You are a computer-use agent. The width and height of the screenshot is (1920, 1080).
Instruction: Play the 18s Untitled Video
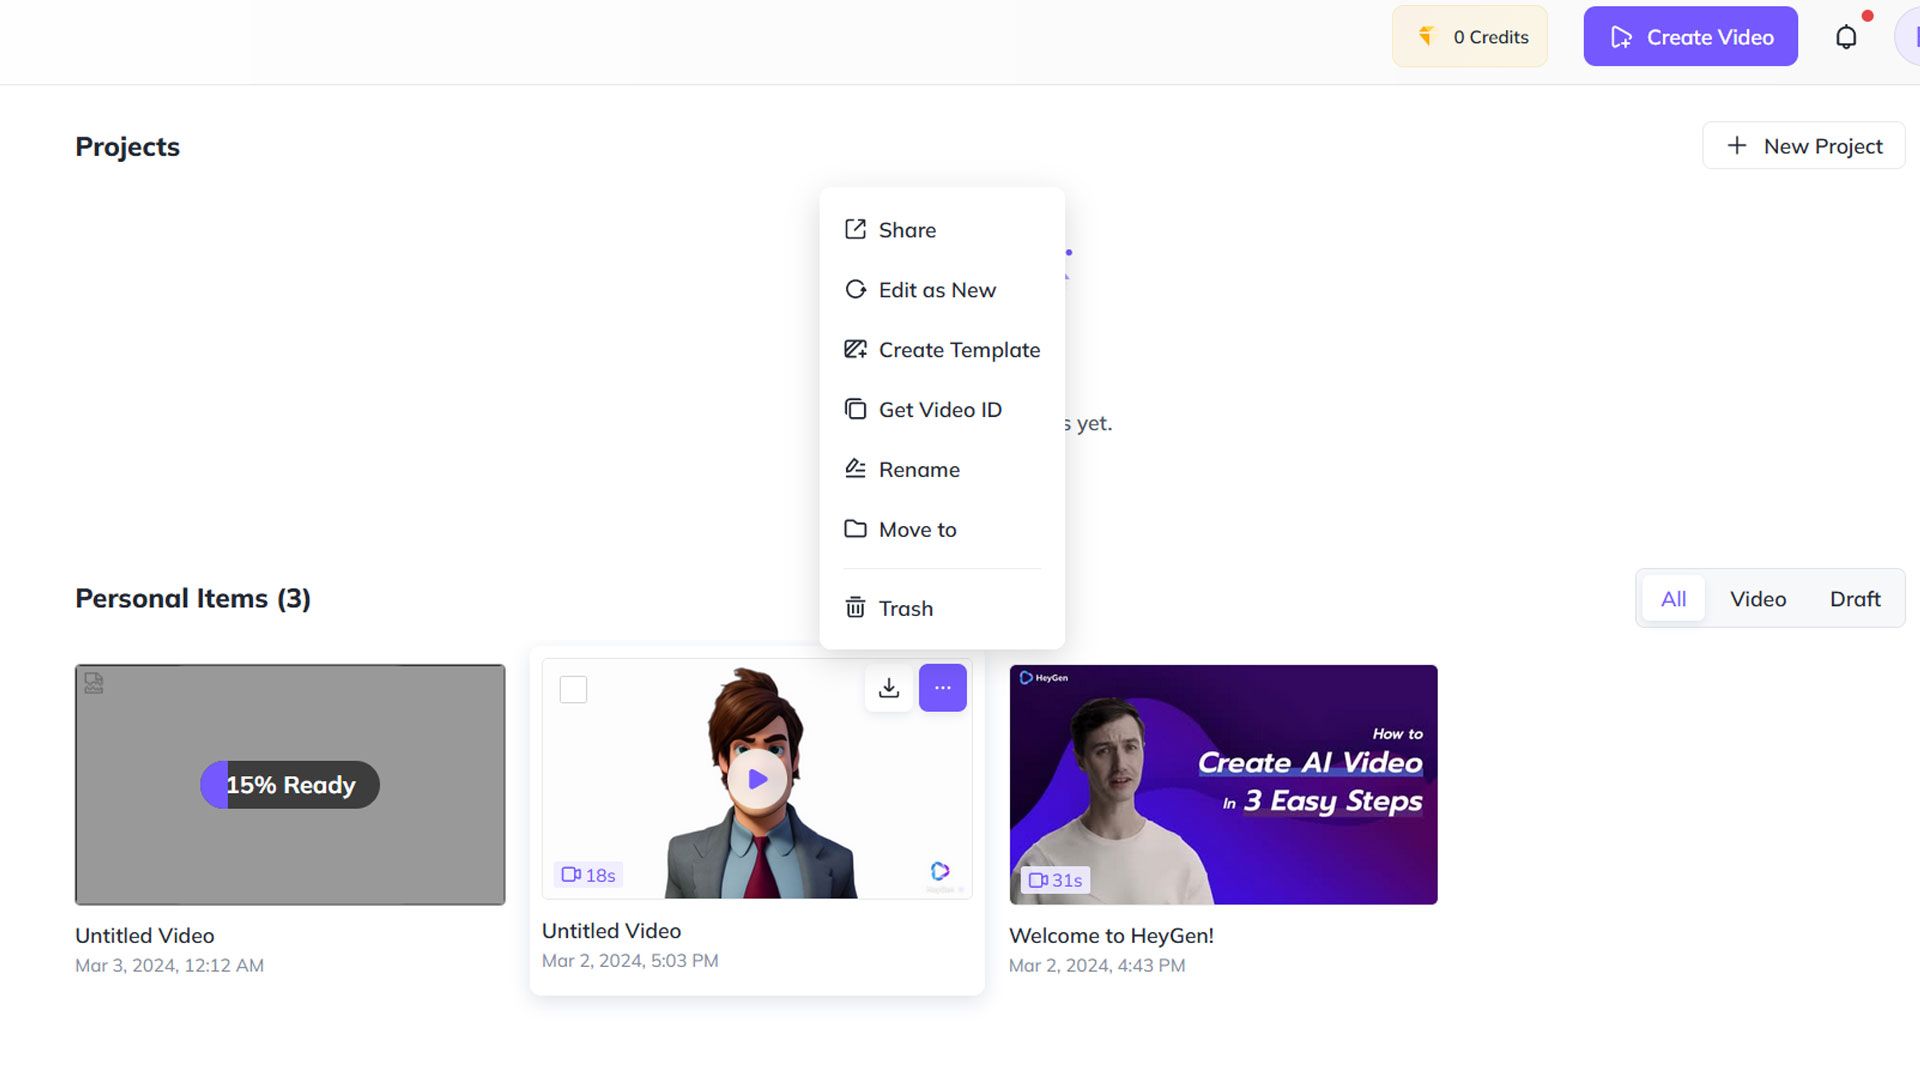[757, 779]
